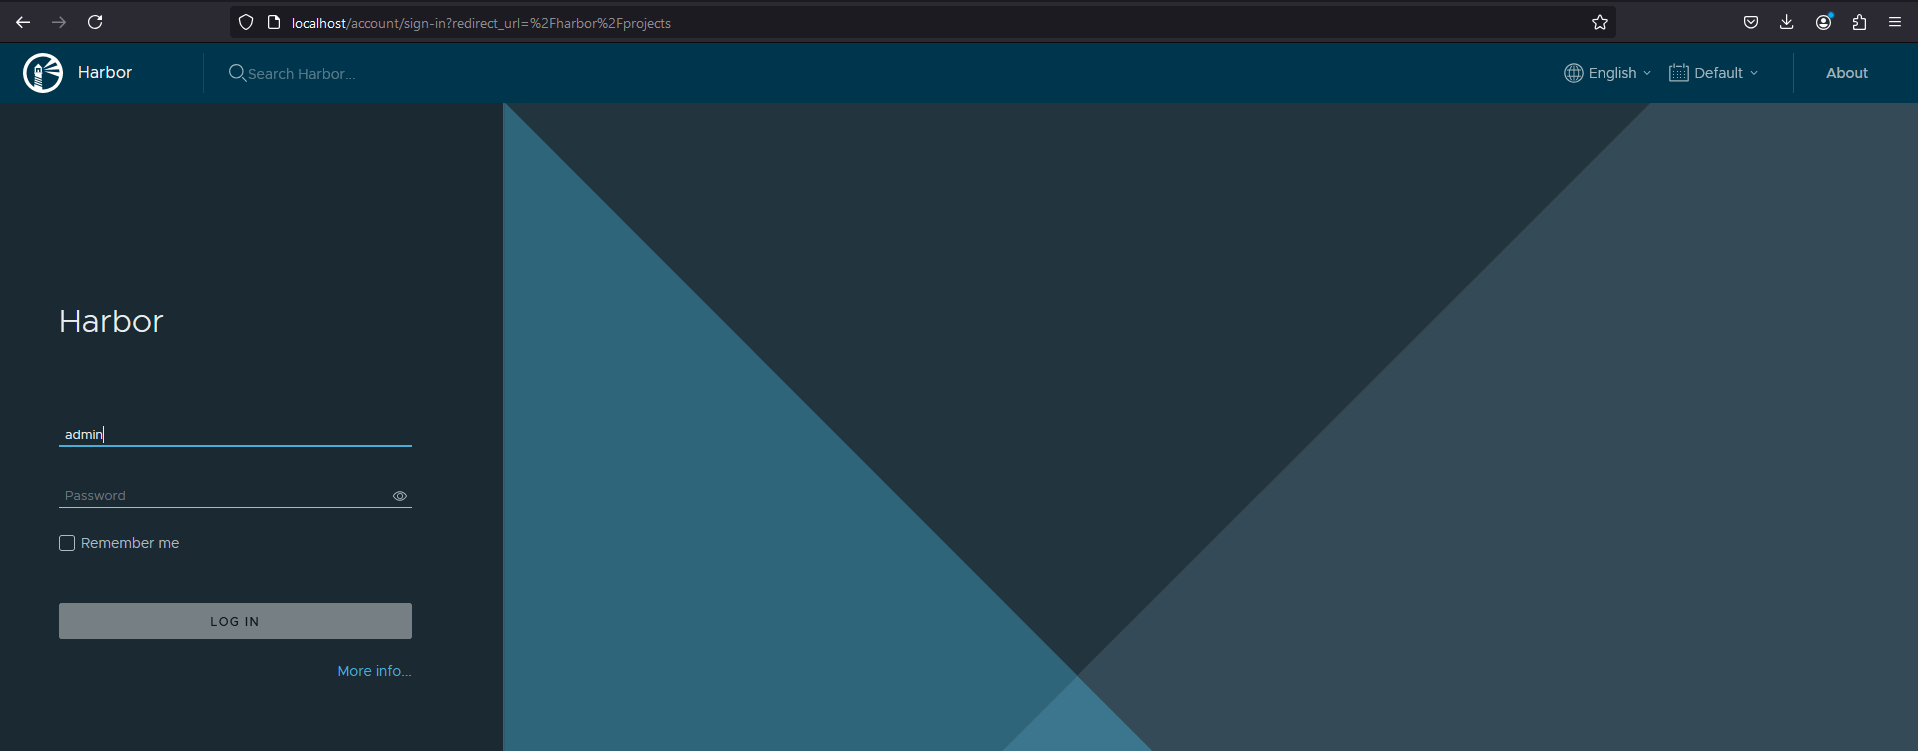Open the More info... link

coord(374,671)
